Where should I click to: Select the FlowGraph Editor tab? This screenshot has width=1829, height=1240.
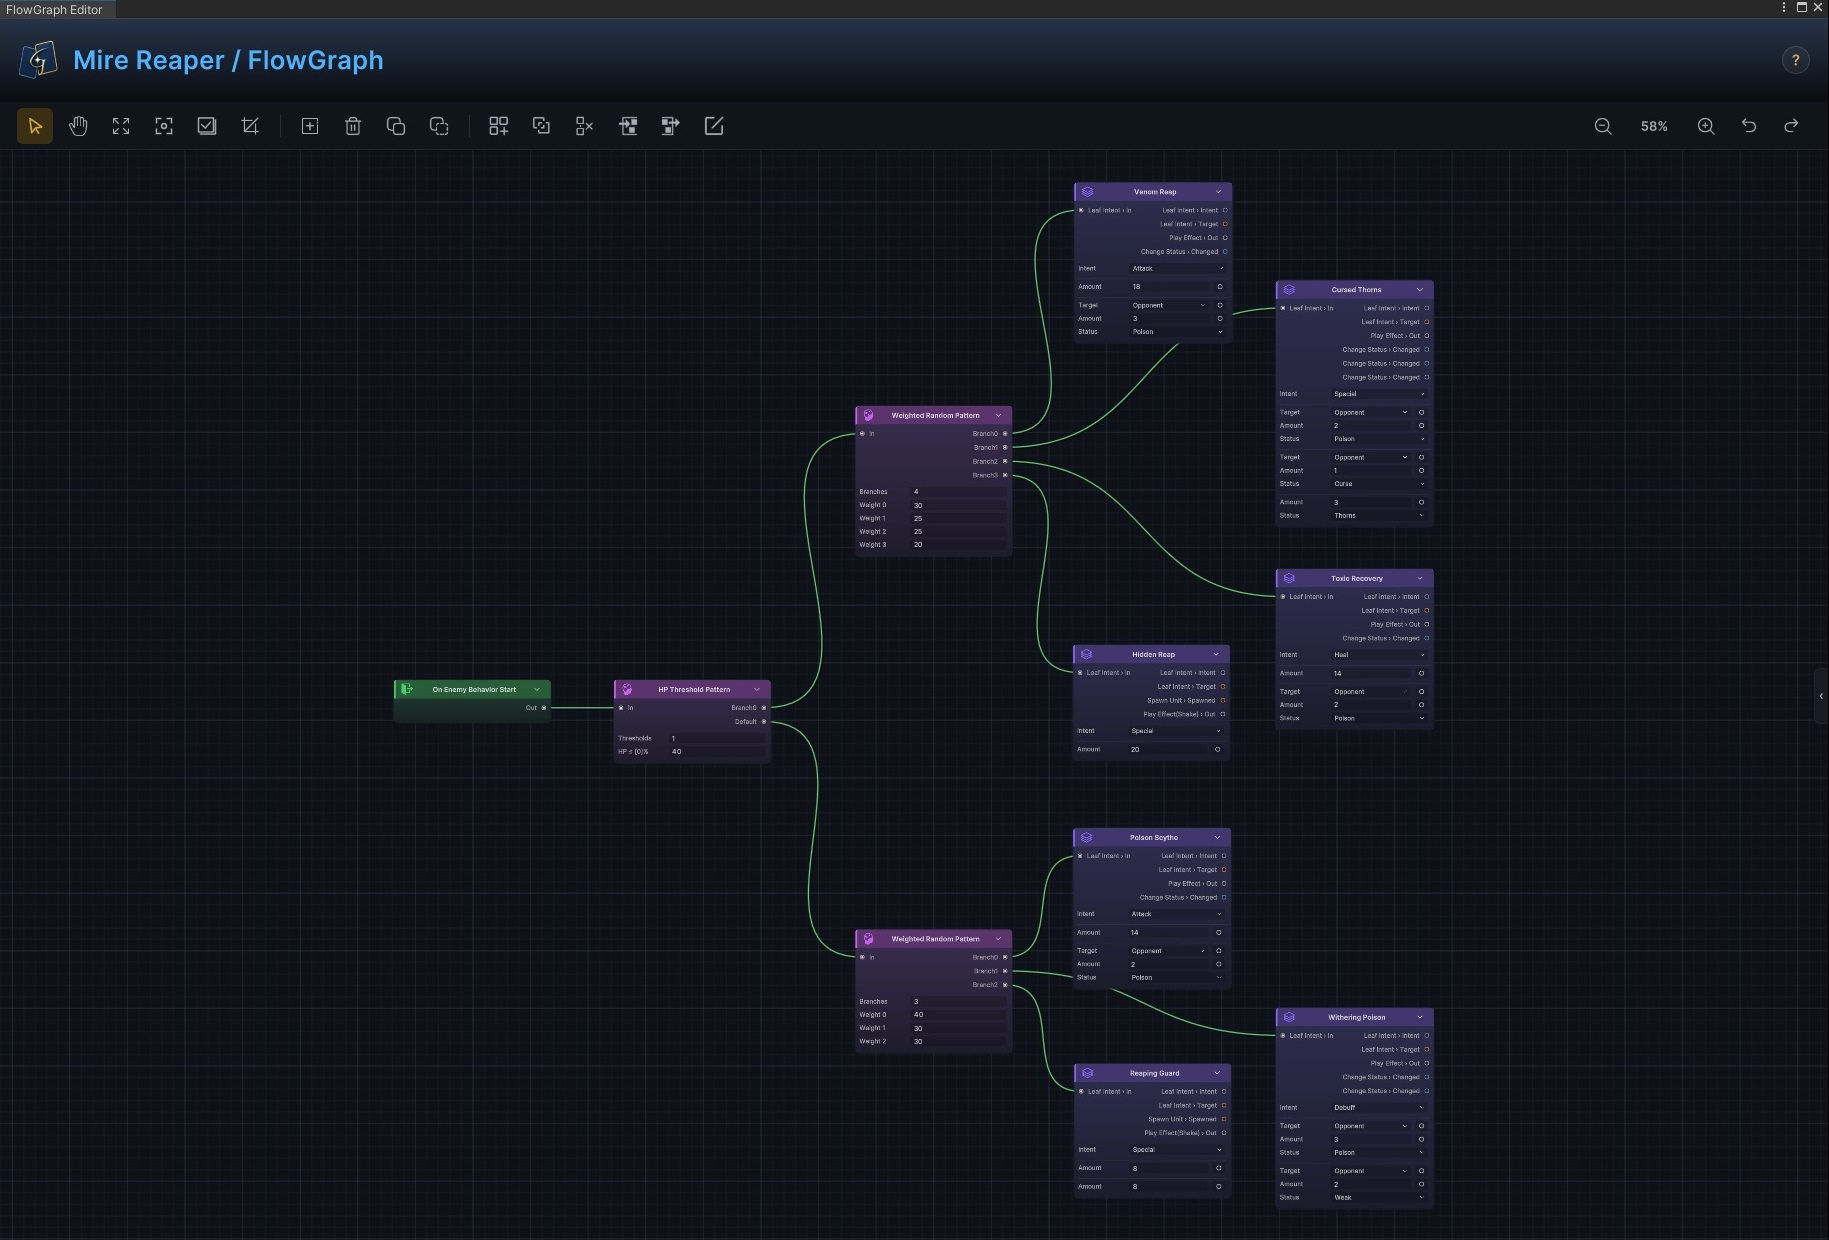coord(55,9)
